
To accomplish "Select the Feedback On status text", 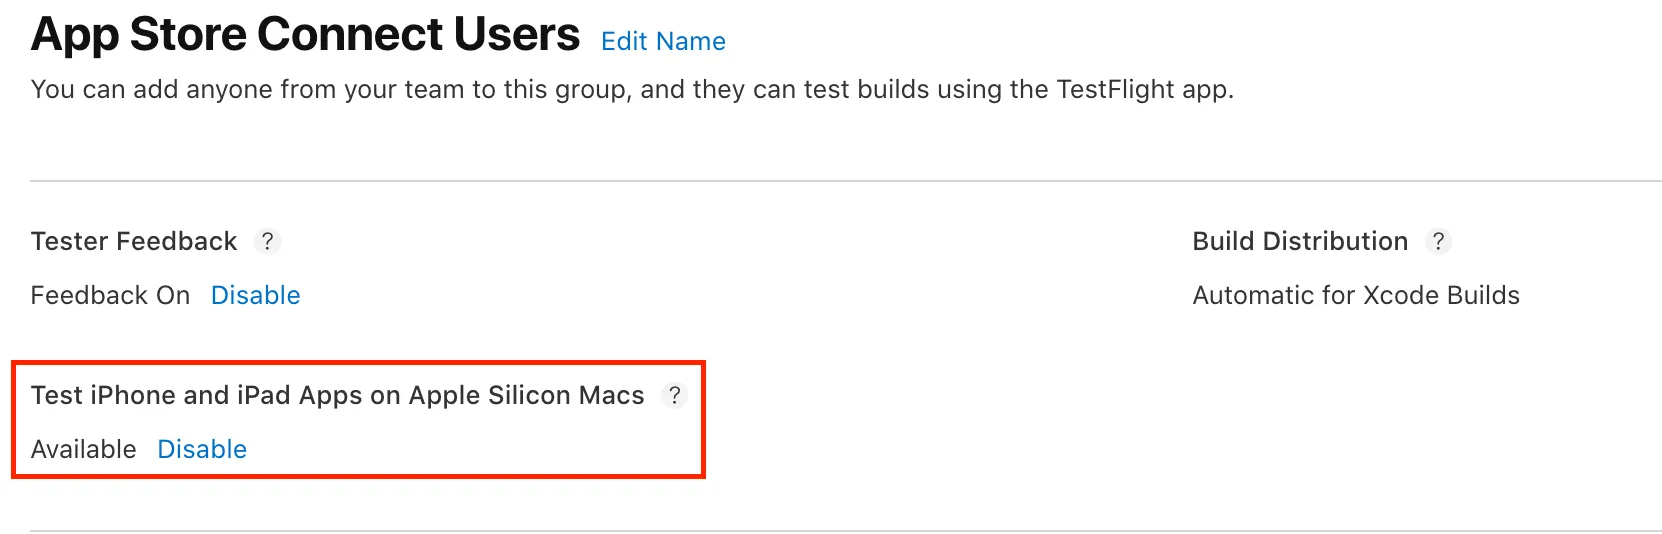I will (110, 295).
